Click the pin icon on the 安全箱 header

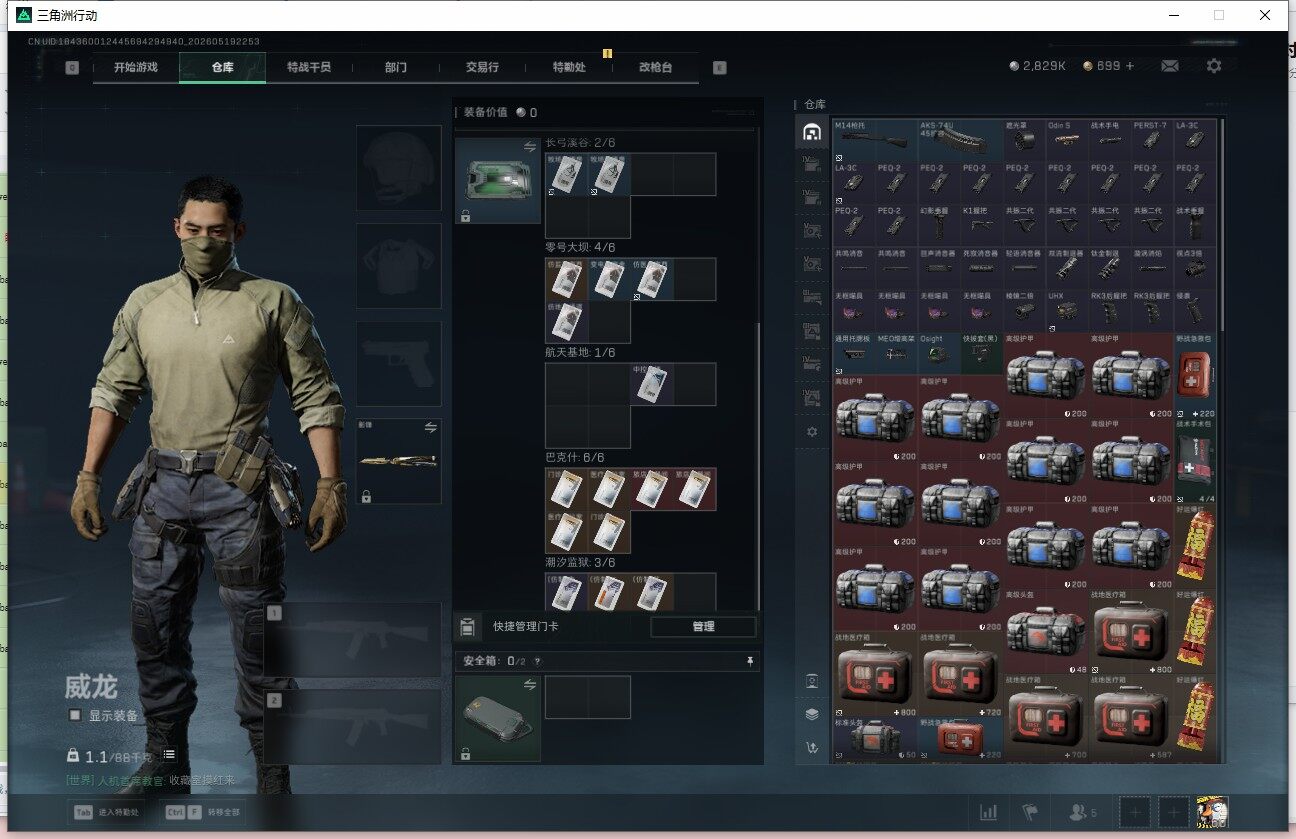tap(750, 661)
